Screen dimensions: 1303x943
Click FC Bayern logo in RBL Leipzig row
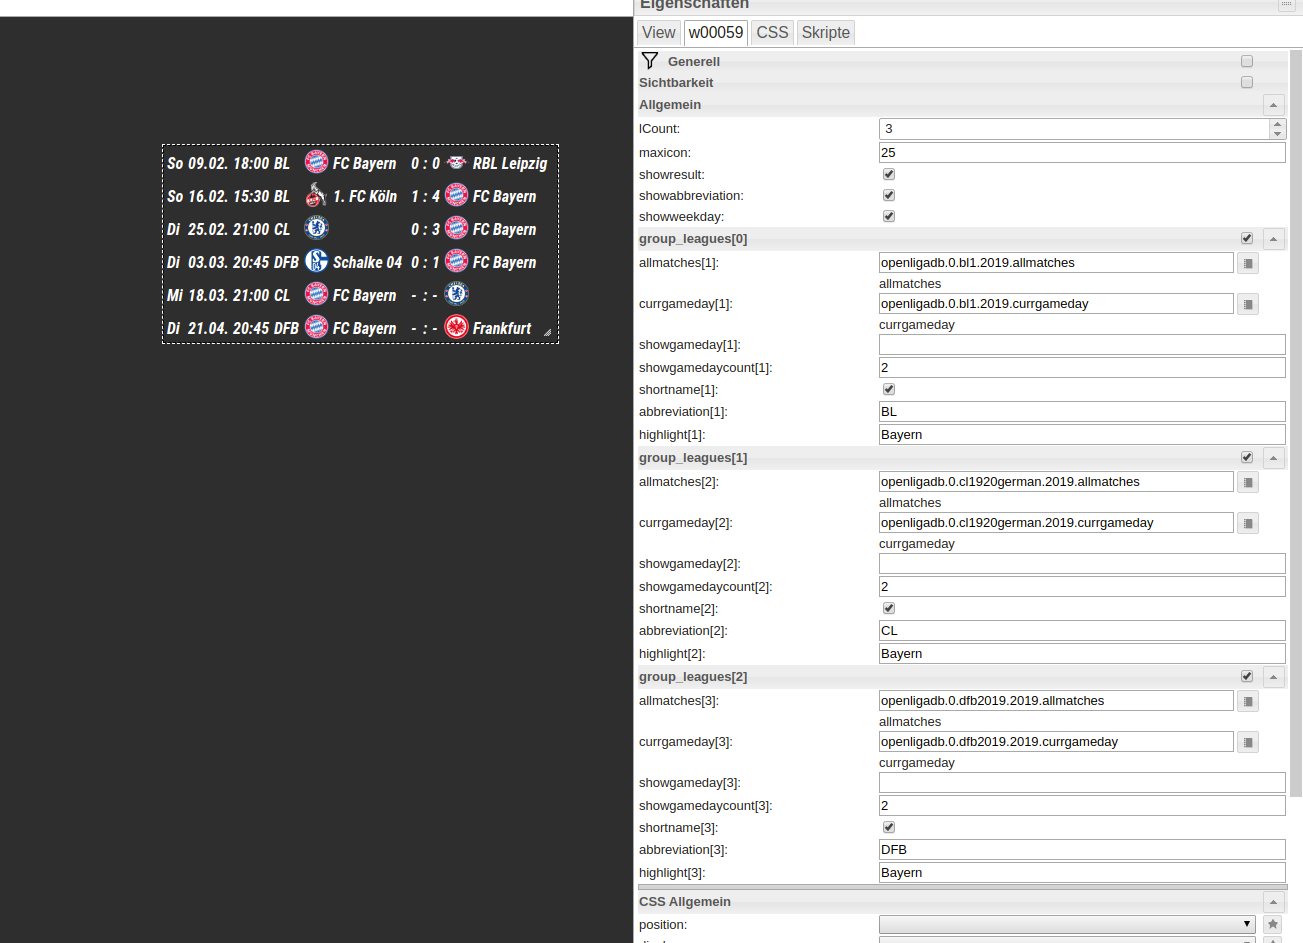pos(316,162)
